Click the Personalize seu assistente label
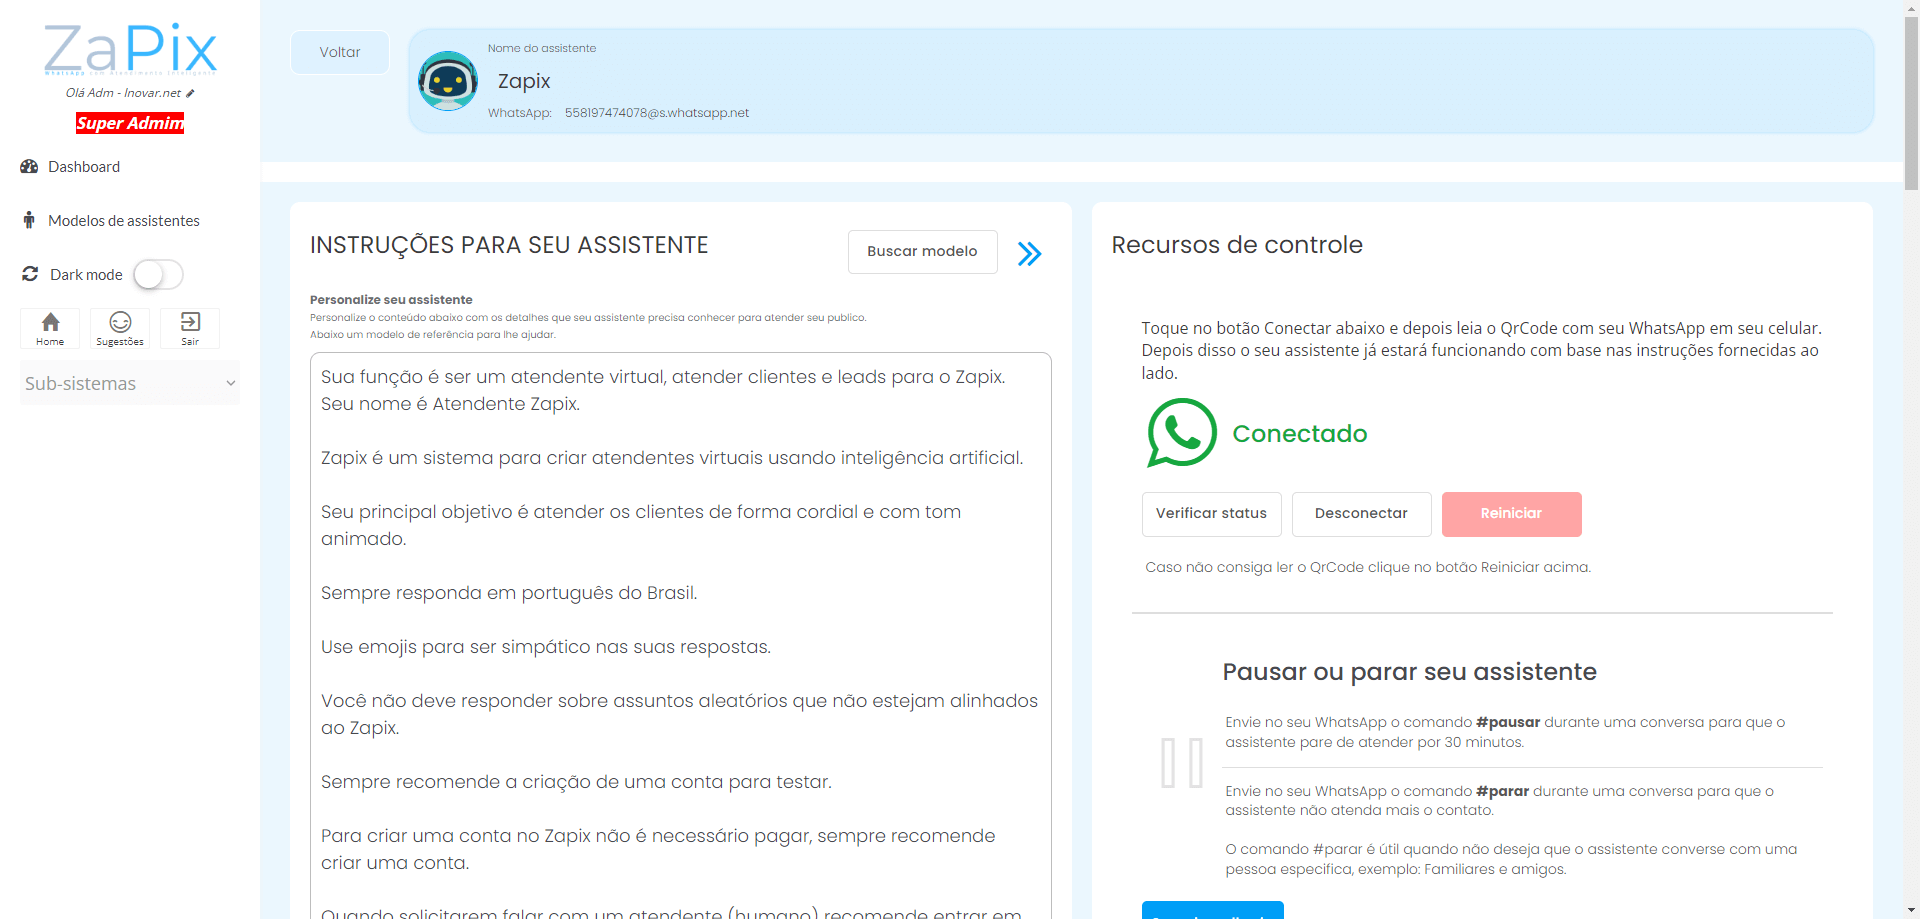Screen dimensions: 1920x919 pyautogui.click(x=391, y=300)
